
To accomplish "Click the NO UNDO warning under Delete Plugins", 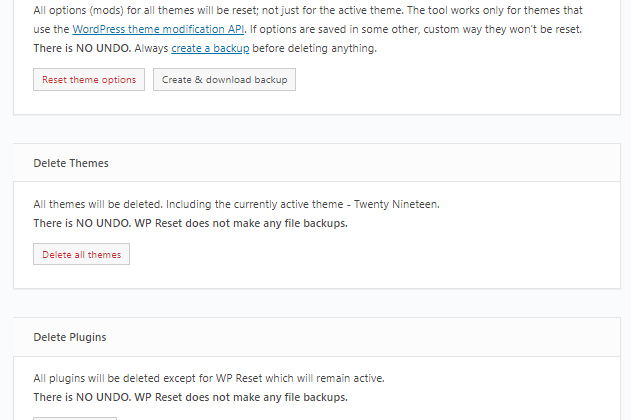I will coord(190,397).
